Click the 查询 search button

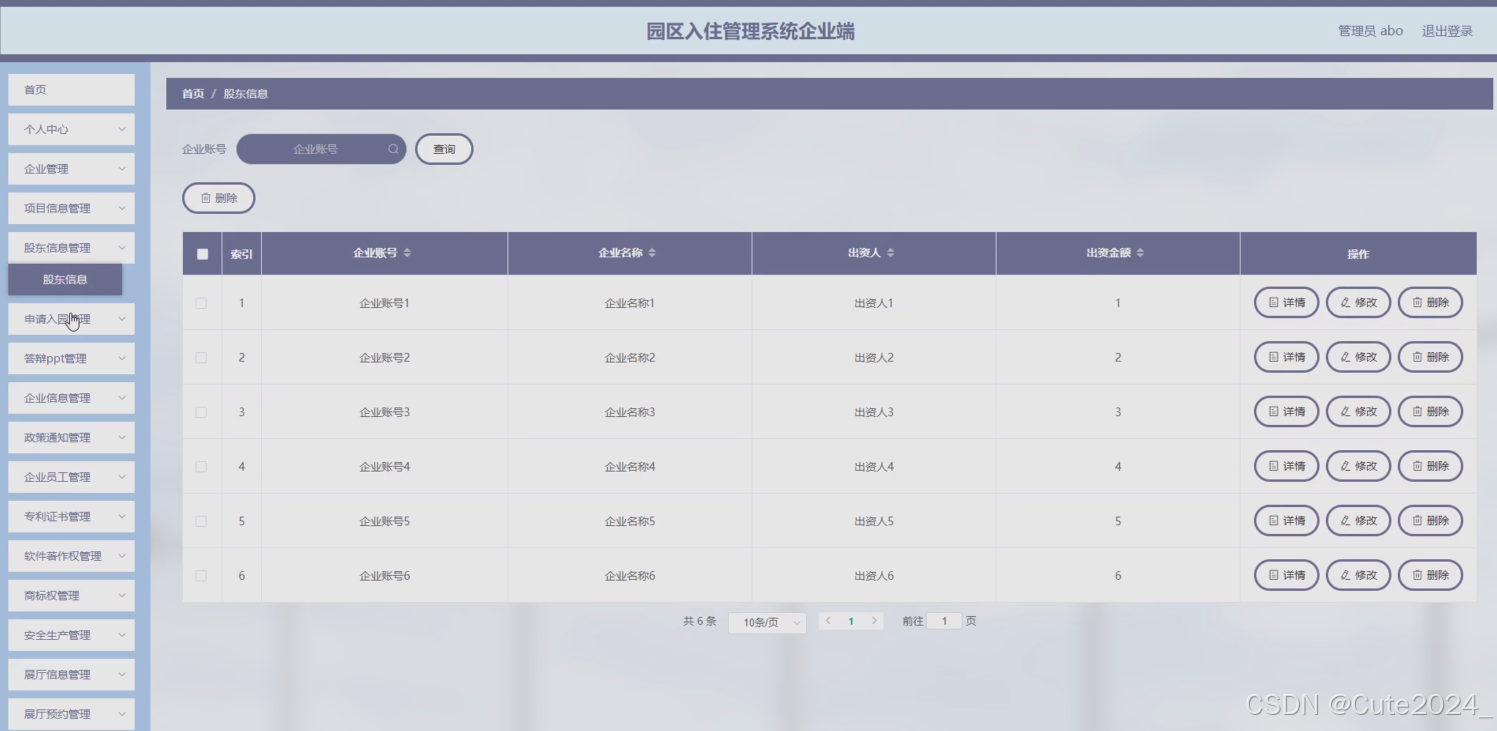click(444, 148)
